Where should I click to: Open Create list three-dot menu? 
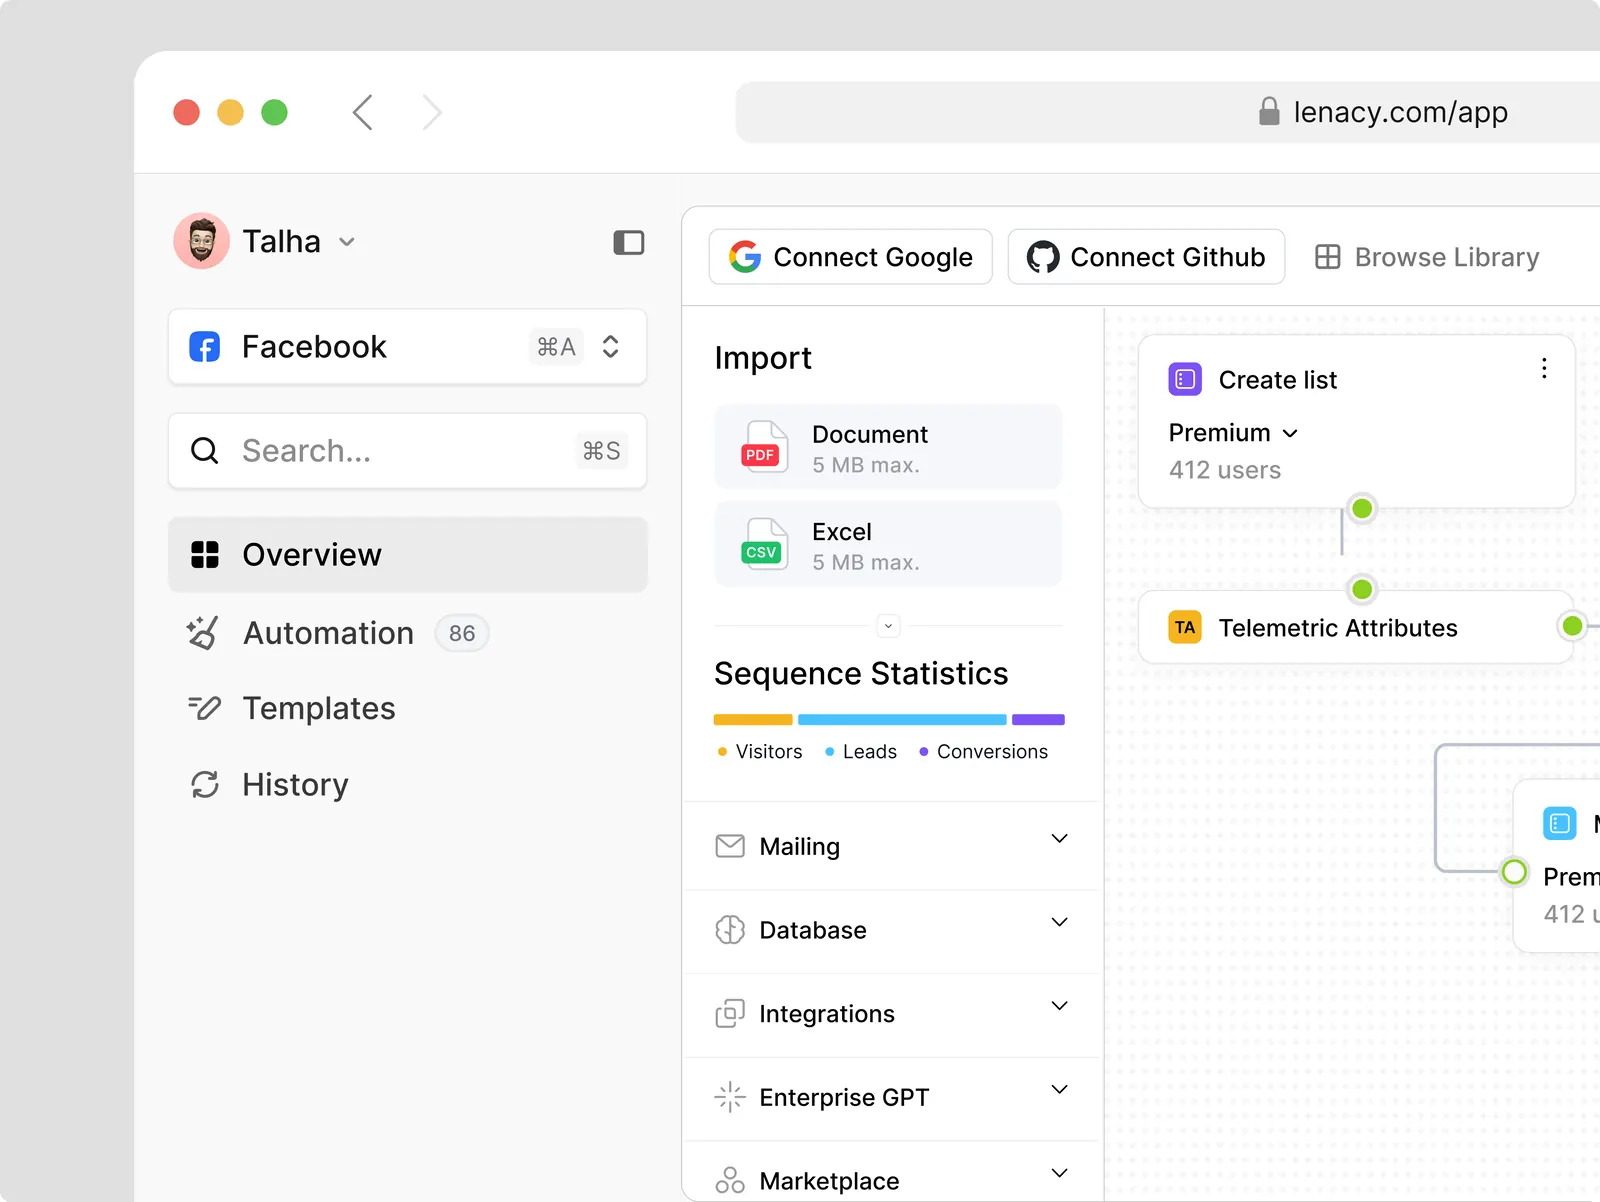[x=1544, y=369]
